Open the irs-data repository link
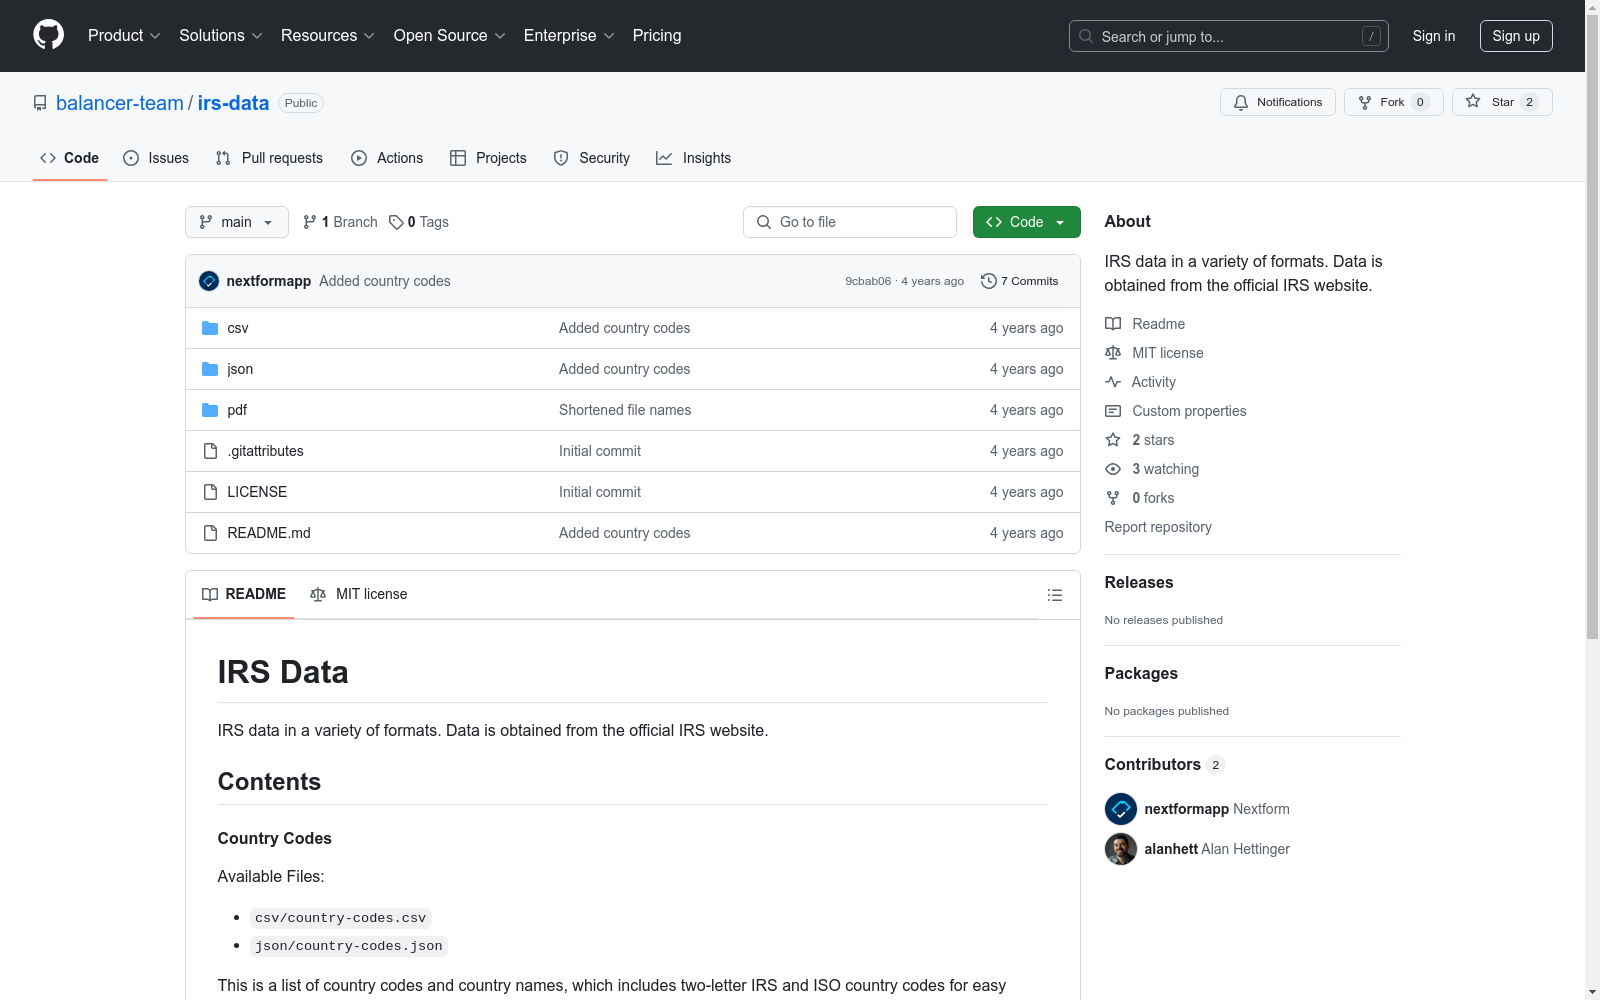Viewport: 1600px width, 1000px height. [233, 103]
